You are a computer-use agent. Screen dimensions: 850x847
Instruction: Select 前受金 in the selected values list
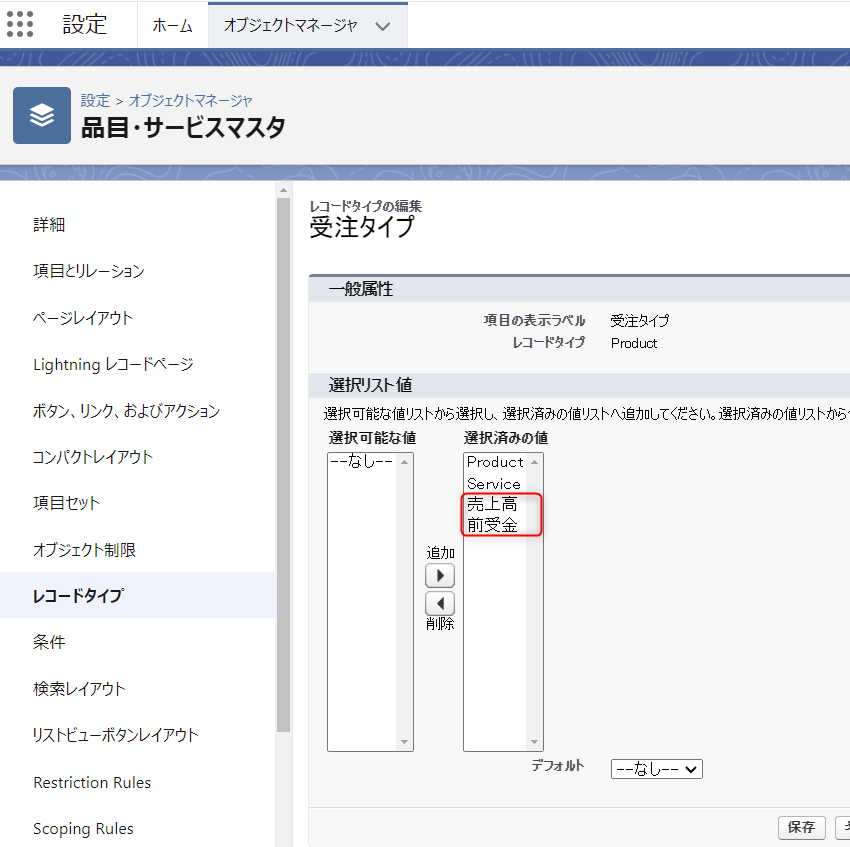[492, 526]
